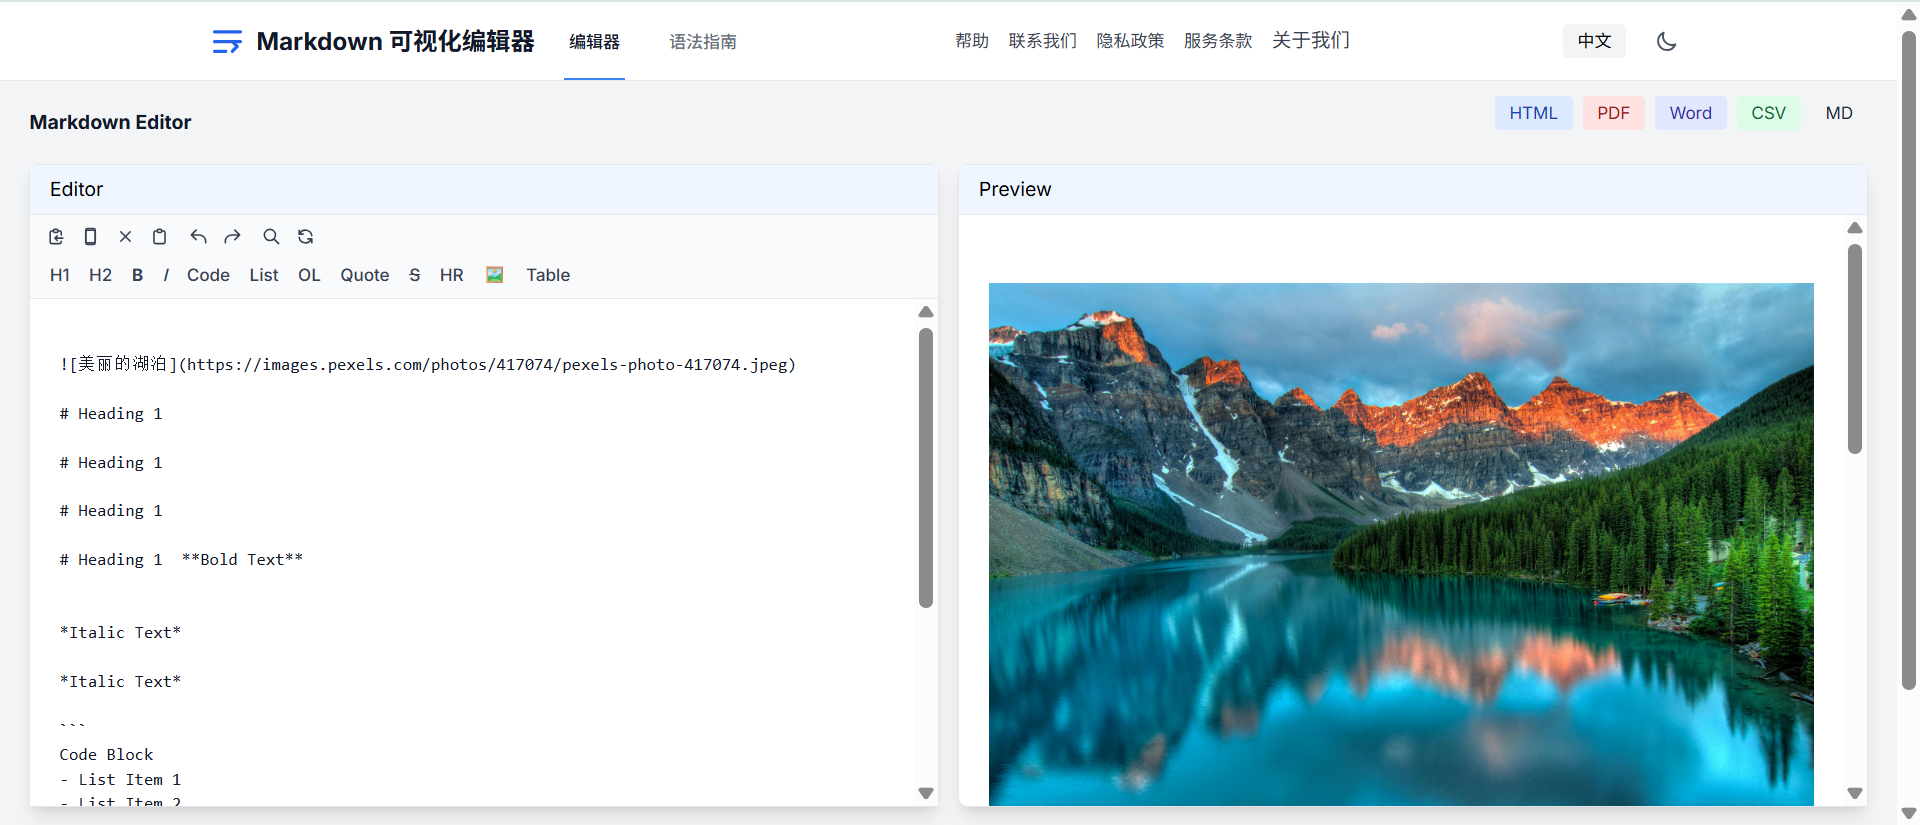
Task: Export as CSV
Action: (x=1768, y=113)
